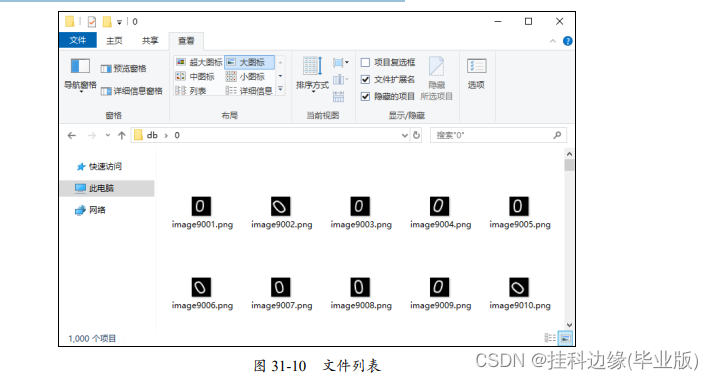Select Large icons (大图标) layout
This screenshot has height=380, width=713.
pos(249,62)
